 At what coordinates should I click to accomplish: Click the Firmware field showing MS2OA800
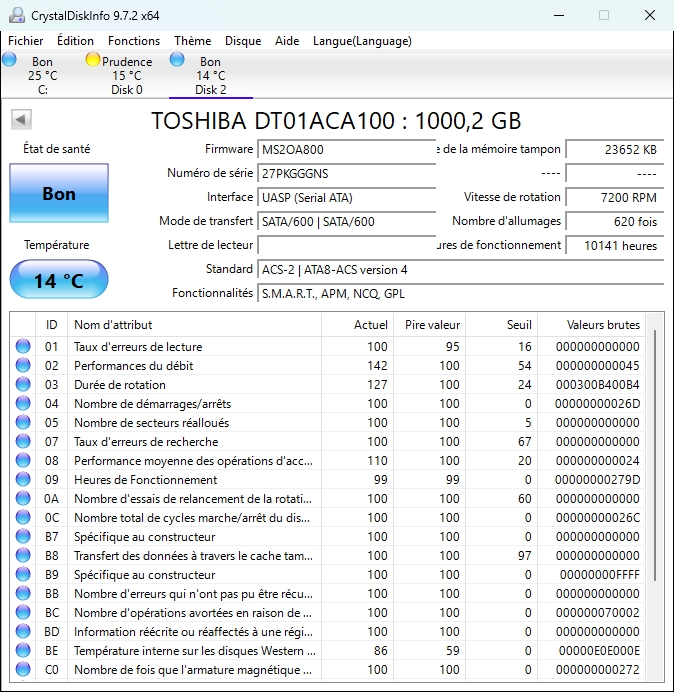tap(346, 149)
